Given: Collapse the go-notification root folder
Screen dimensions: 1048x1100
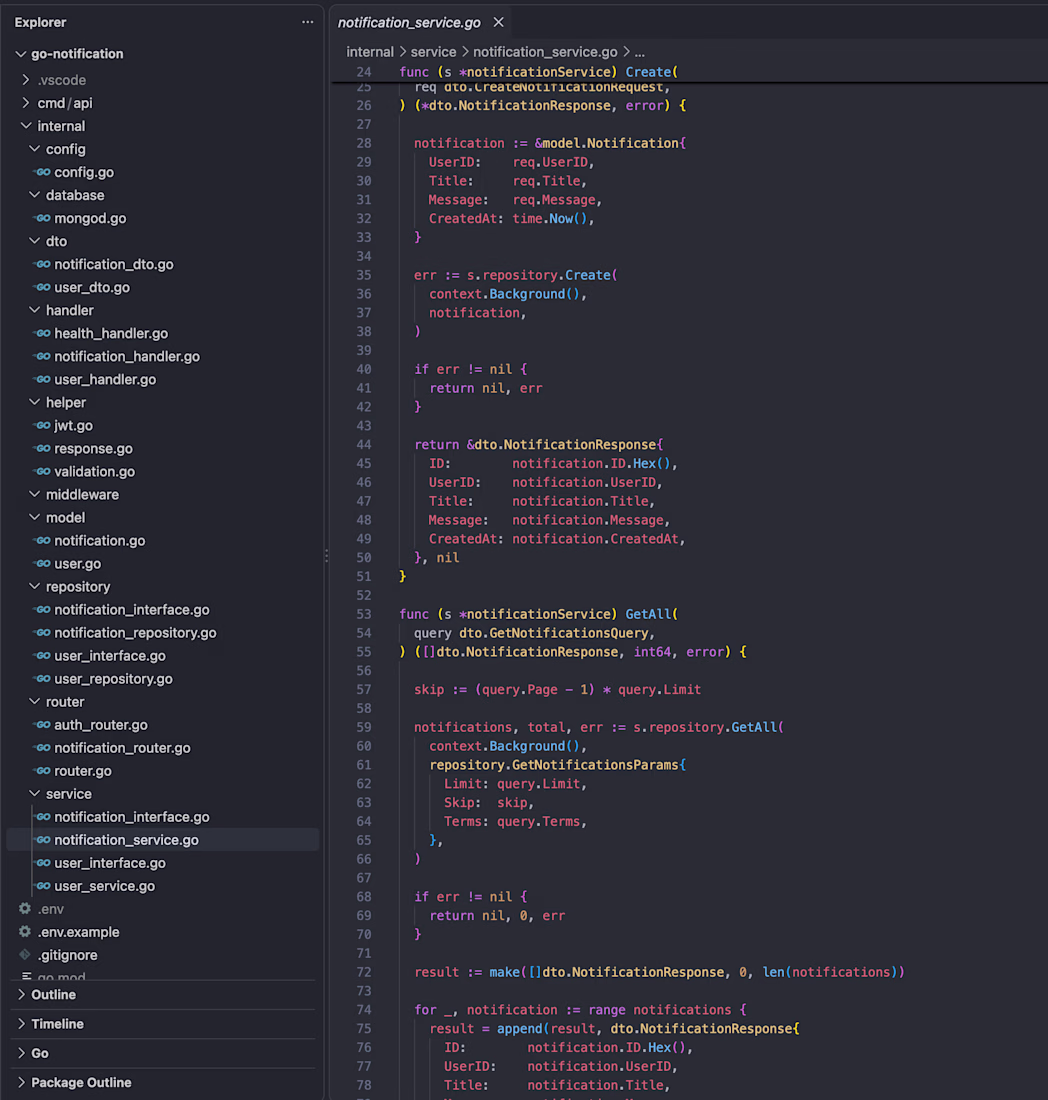Looking at the screenshot, I should coord(20,54).
